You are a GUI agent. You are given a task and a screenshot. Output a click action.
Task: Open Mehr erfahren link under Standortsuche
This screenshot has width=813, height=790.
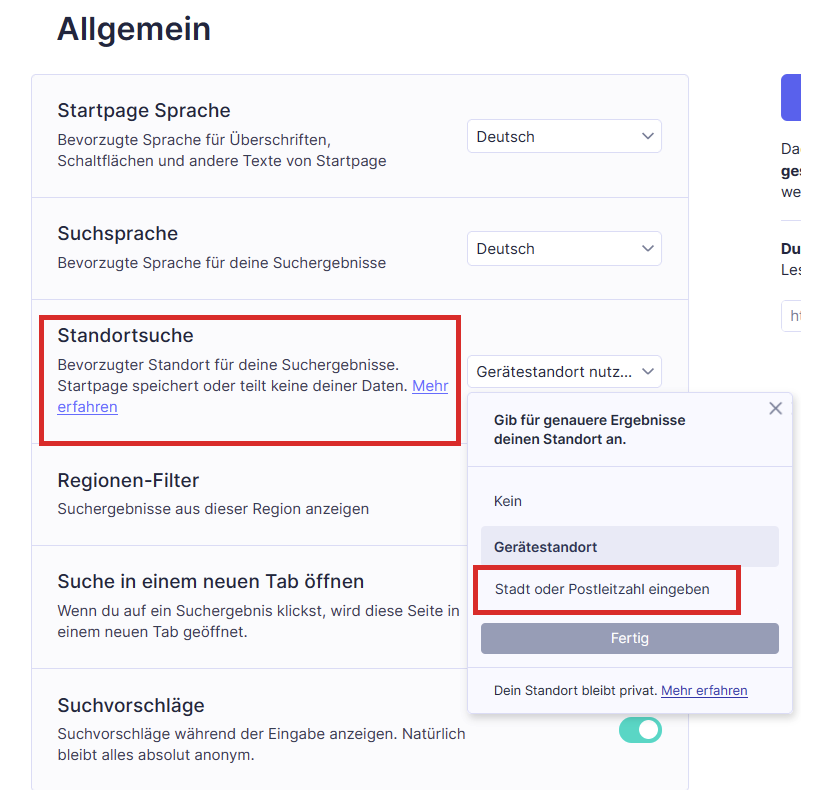[430, 386]
